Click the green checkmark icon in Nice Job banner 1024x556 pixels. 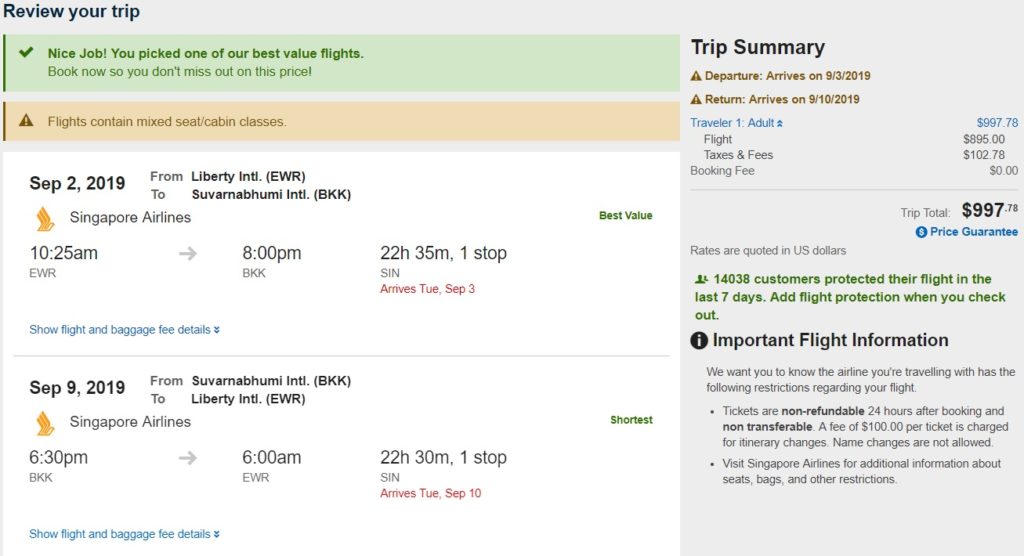(x=26, y=53)
